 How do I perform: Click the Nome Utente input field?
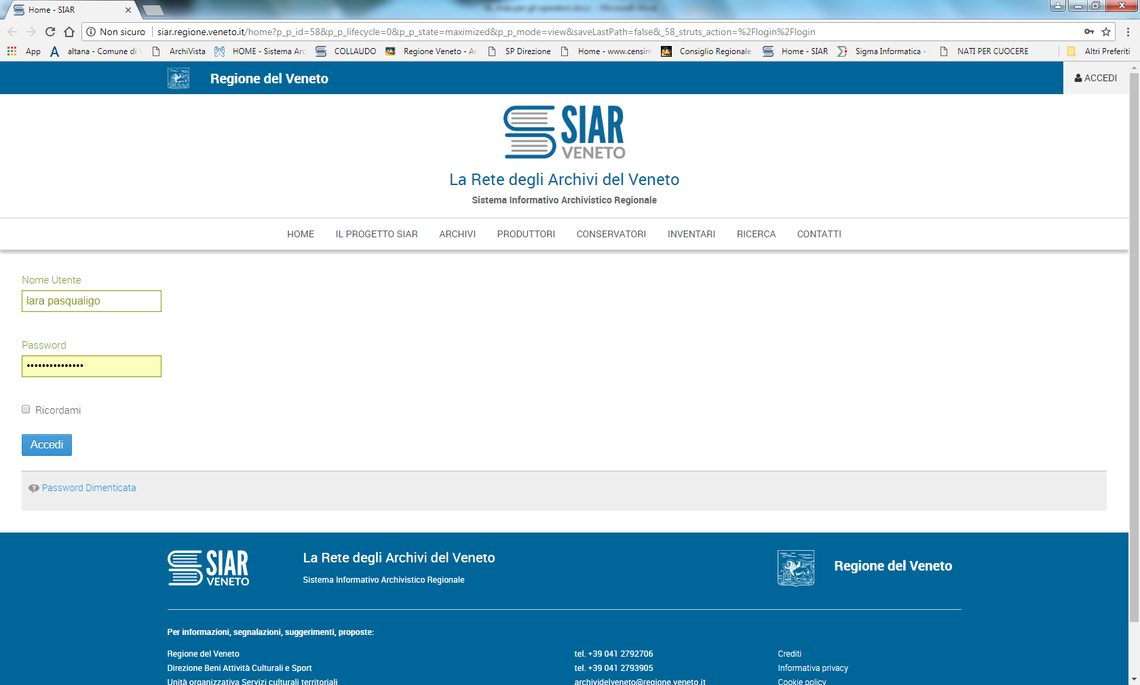coord(91,301)
